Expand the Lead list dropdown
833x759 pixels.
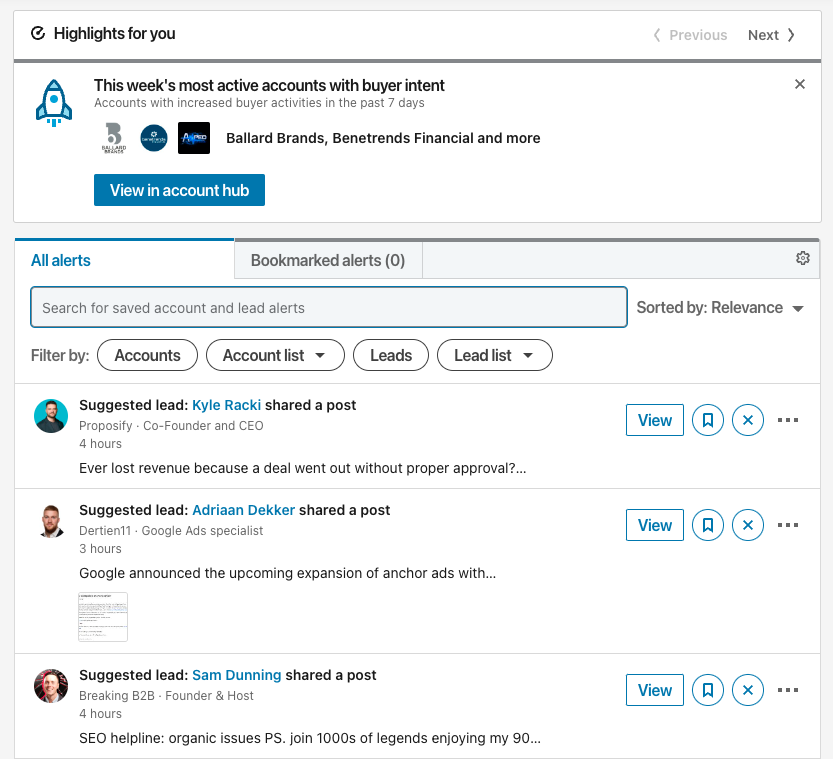tap(494, 355)
